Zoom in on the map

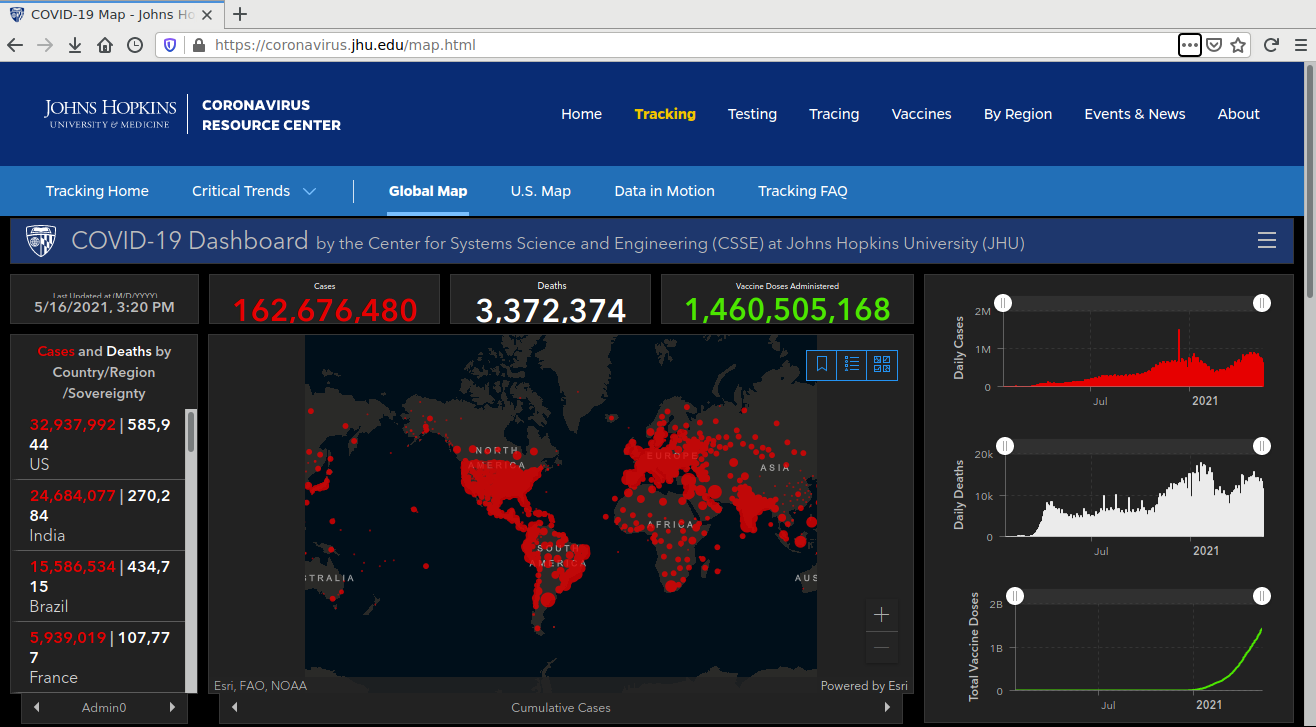click(881, 614)
